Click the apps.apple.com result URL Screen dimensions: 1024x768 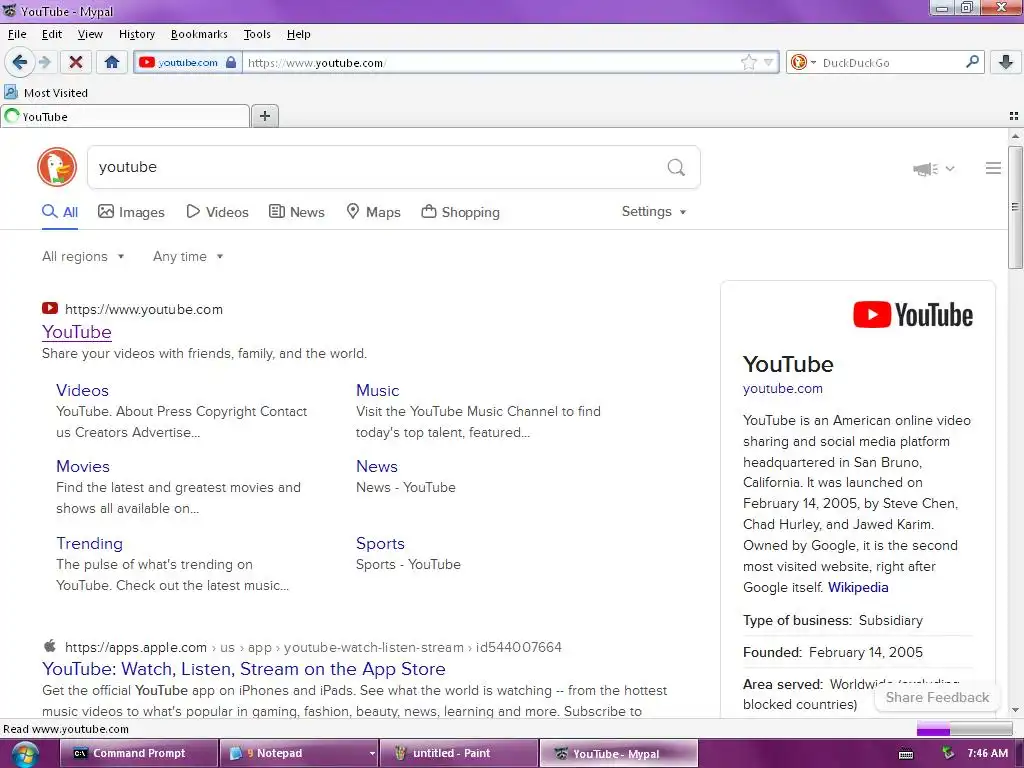coord(313,647)
